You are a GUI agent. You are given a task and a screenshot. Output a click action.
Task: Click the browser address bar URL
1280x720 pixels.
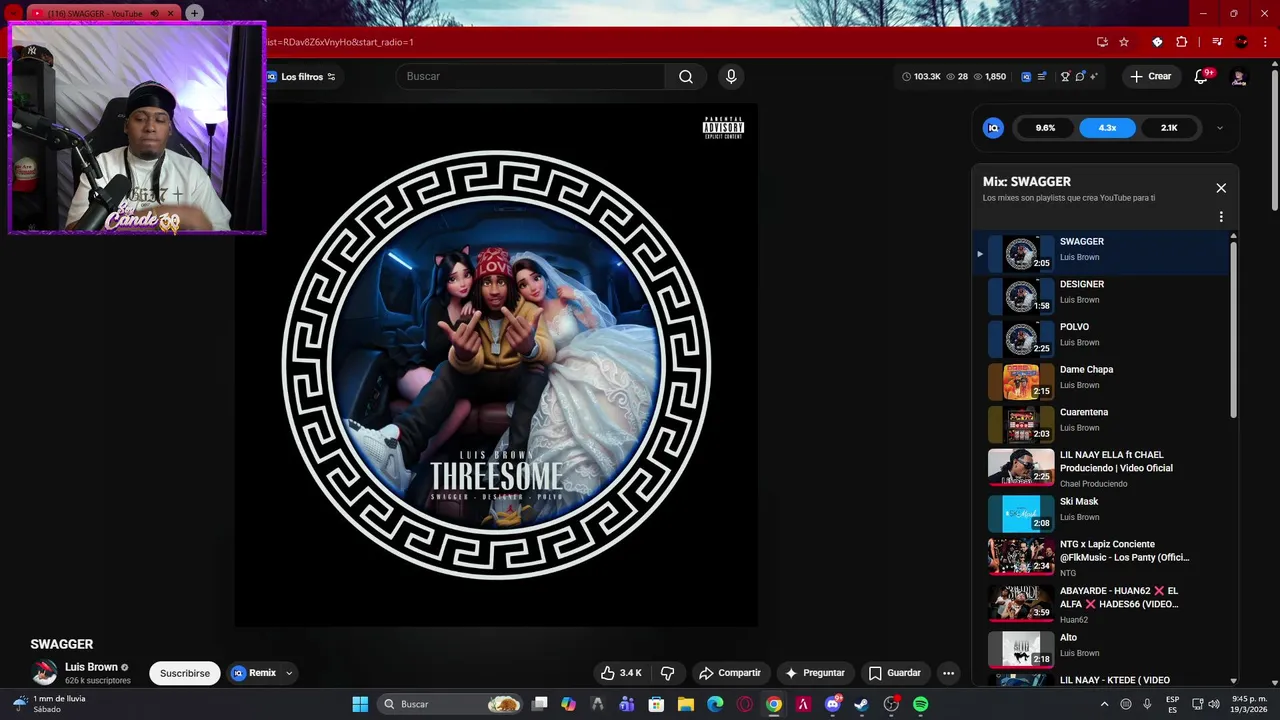click(x=340, y=42)
